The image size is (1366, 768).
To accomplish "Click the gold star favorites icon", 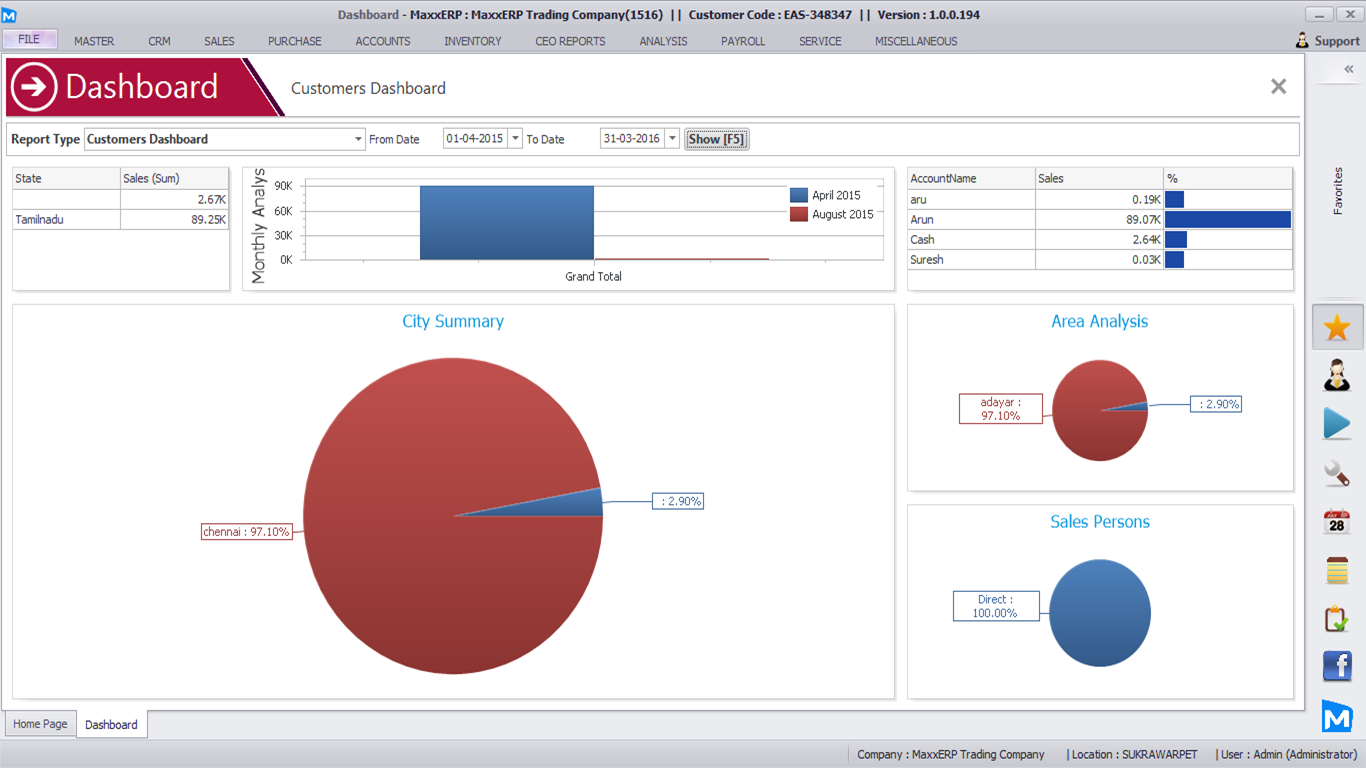I will (1337, 328).
